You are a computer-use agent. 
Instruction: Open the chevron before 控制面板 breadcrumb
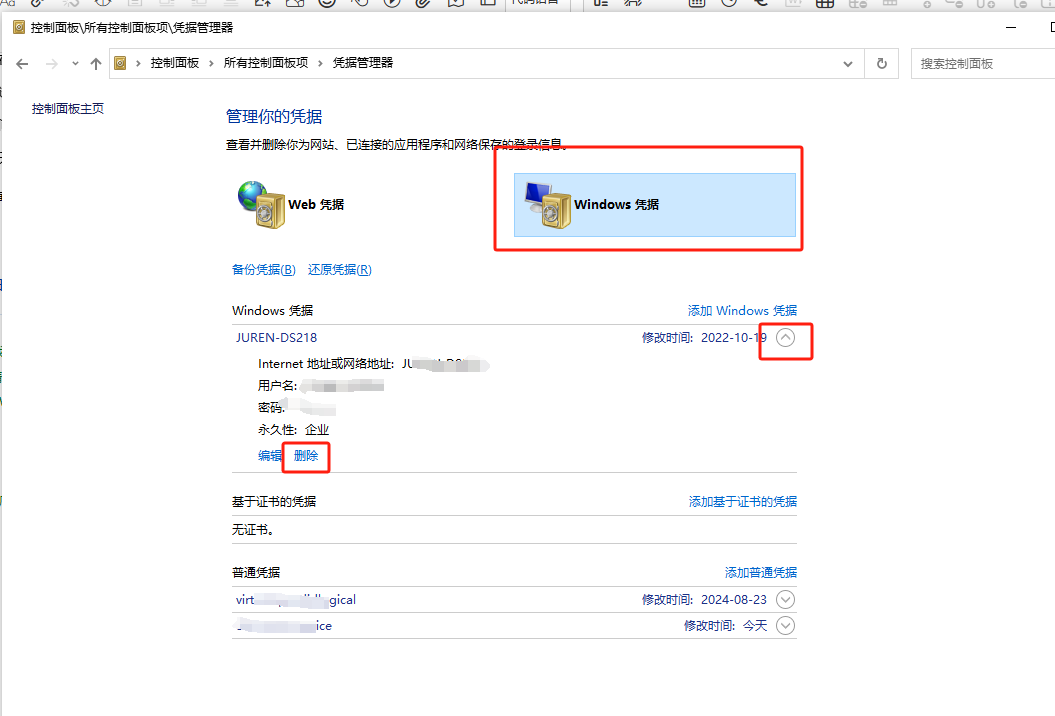tap(138, 63)
